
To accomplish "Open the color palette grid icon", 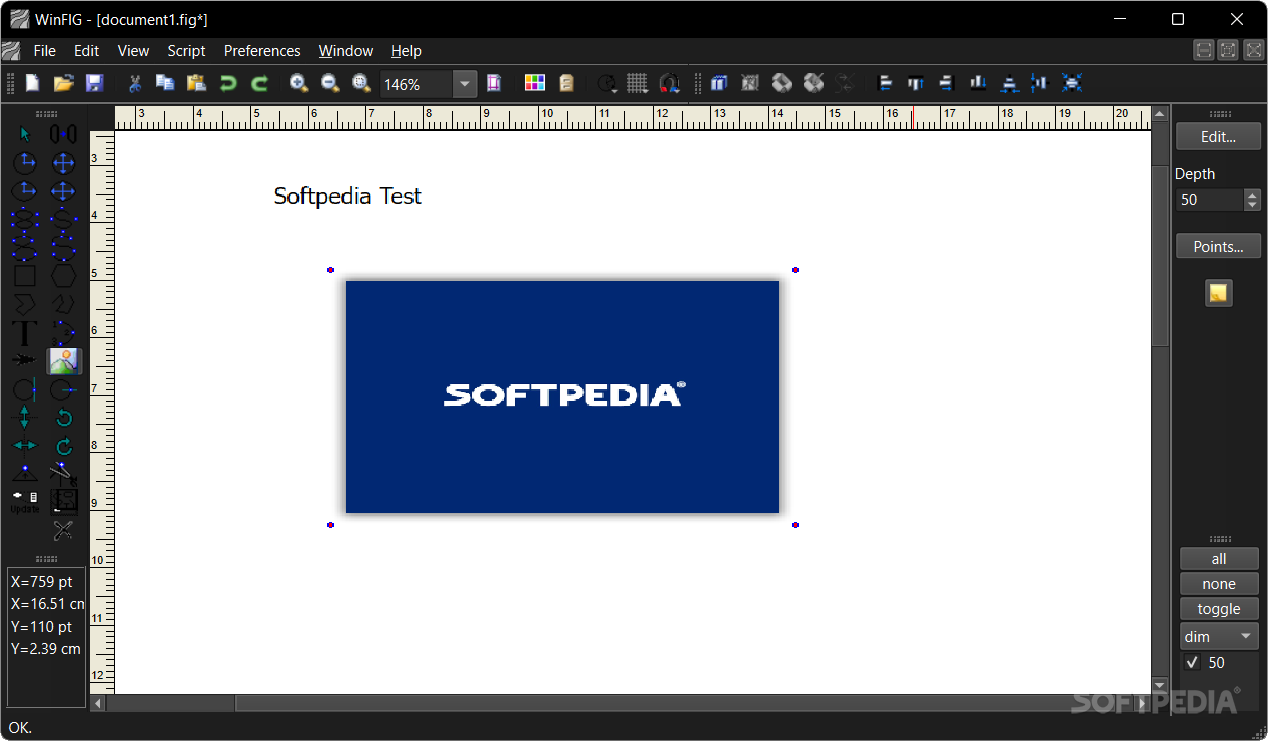I will 535,84.
